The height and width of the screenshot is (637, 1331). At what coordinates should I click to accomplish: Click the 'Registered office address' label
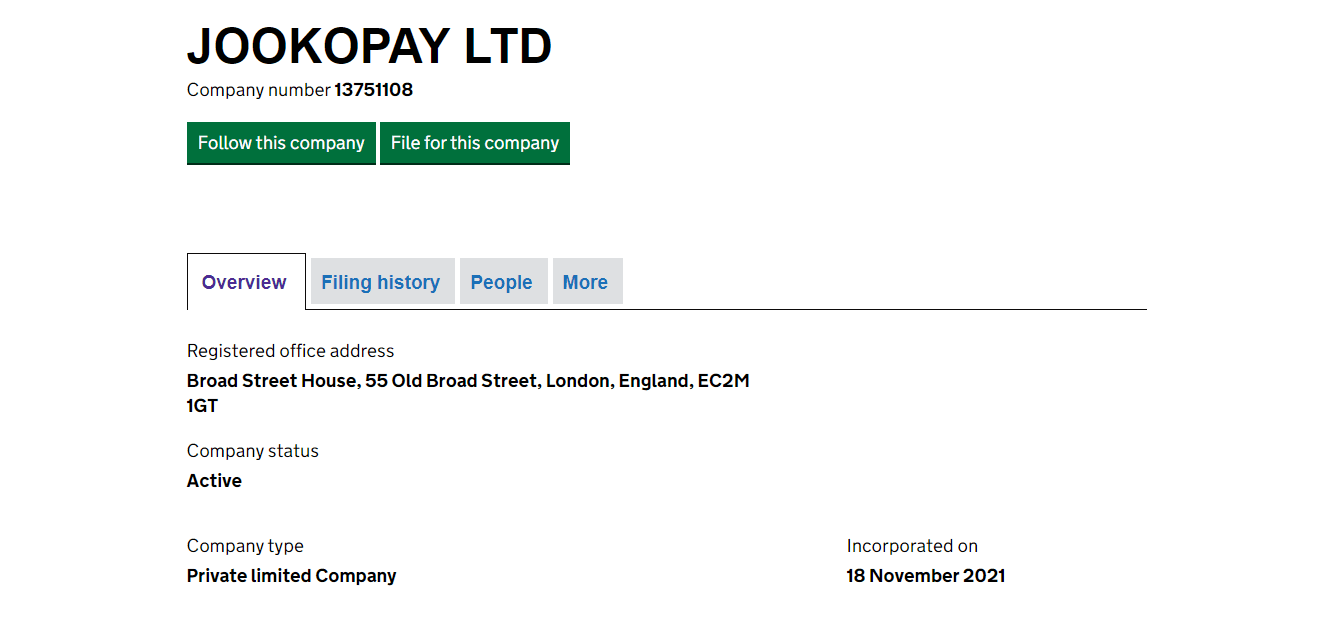(290, 351)
